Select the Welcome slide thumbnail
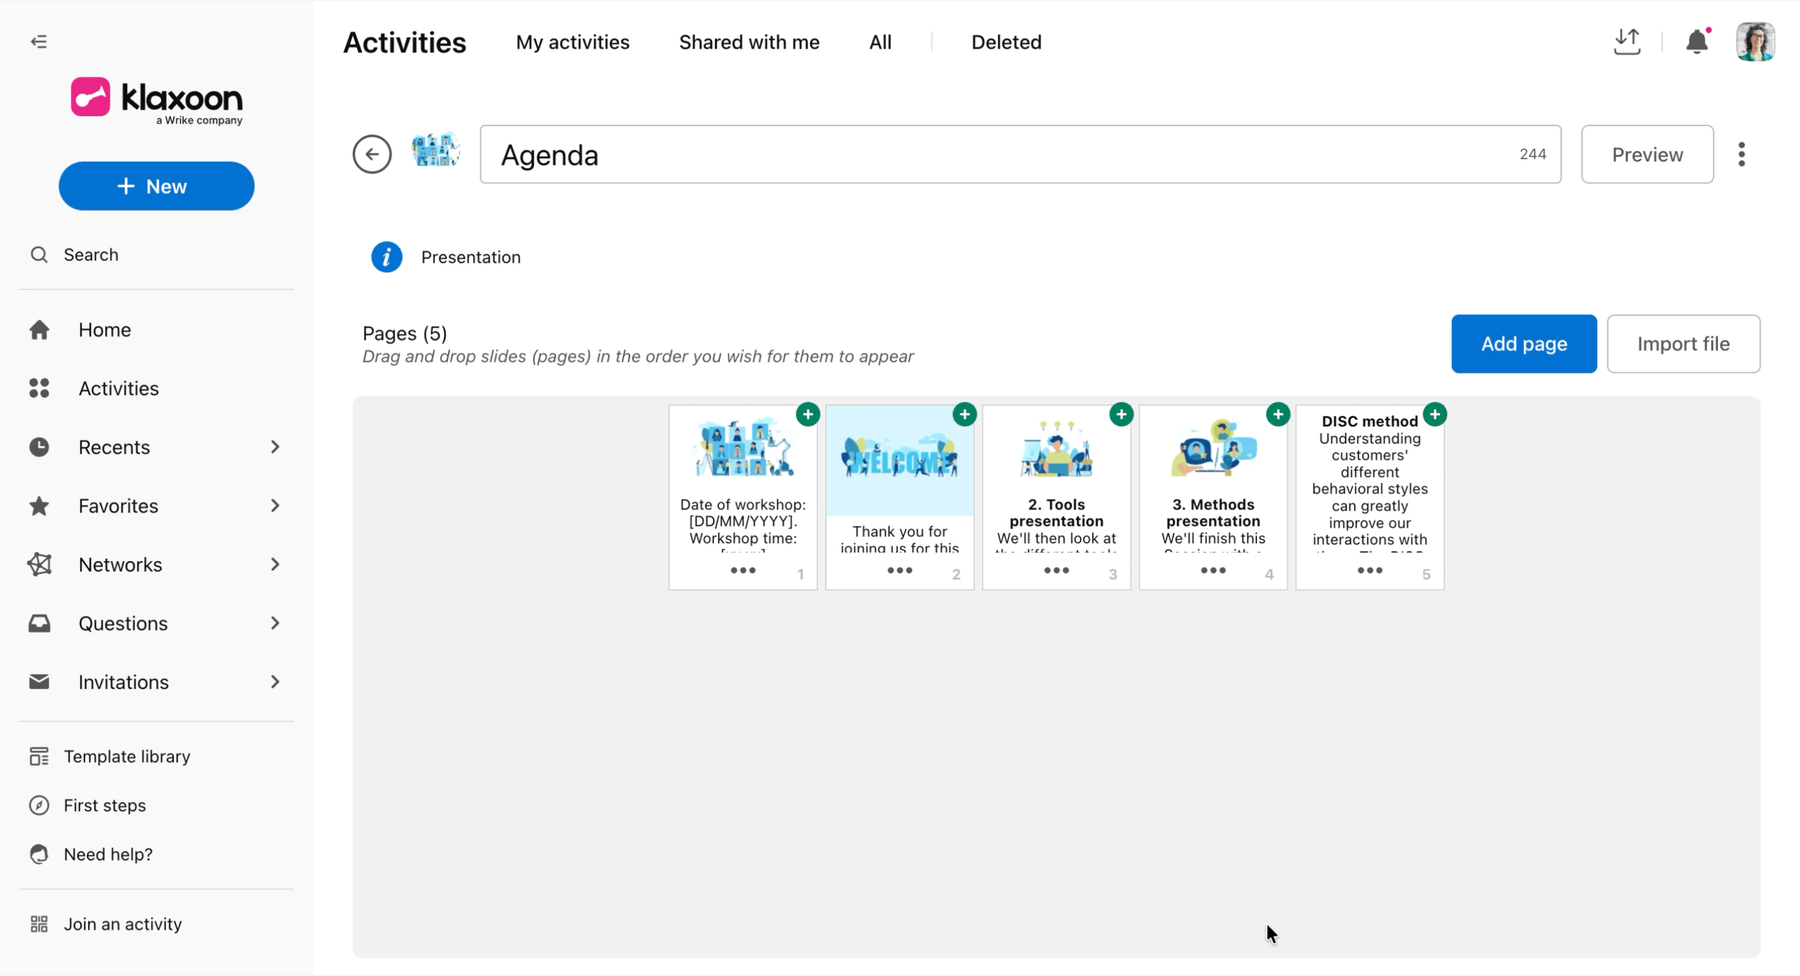The width and height of the screenshot is (1800, 976). pyautogui.click(x=900, y=497)
